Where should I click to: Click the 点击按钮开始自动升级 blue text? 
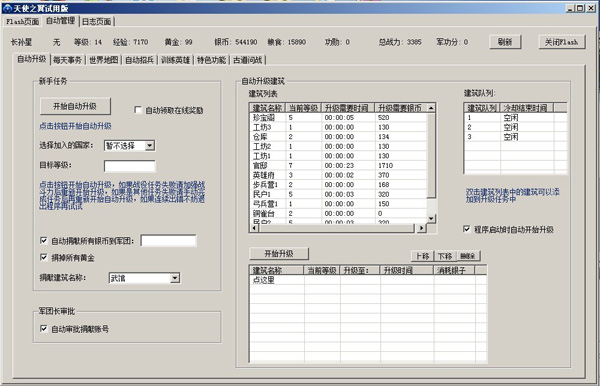(75, 126)
